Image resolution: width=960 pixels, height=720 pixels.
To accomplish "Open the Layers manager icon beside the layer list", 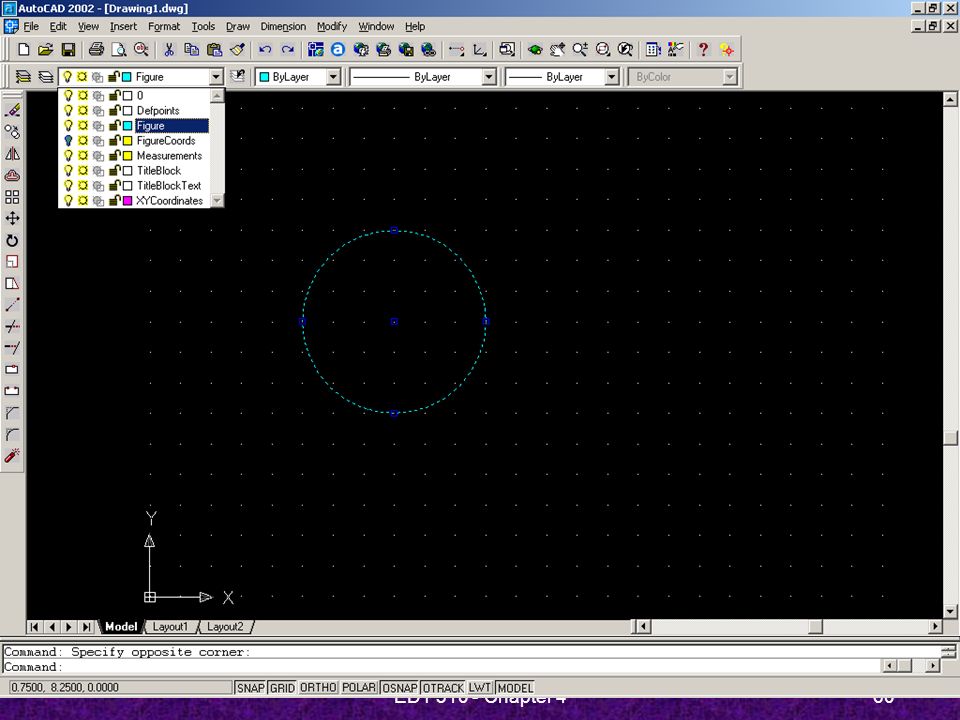I will tap(23, 77).
